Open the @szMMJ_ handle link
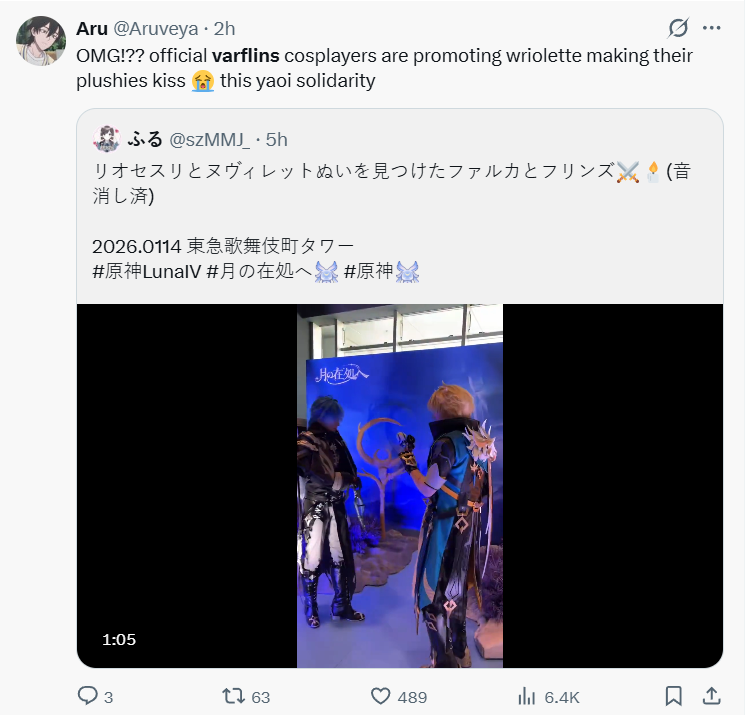This screenshot has width=745, height=715. 209,140
